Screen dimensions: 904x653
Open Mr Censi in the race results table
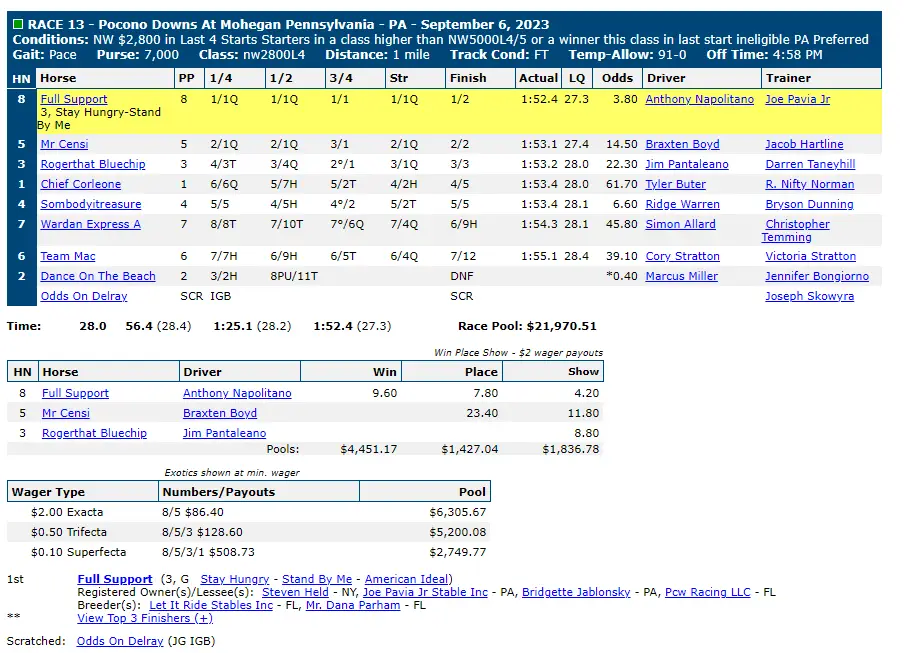click(64, 144)
